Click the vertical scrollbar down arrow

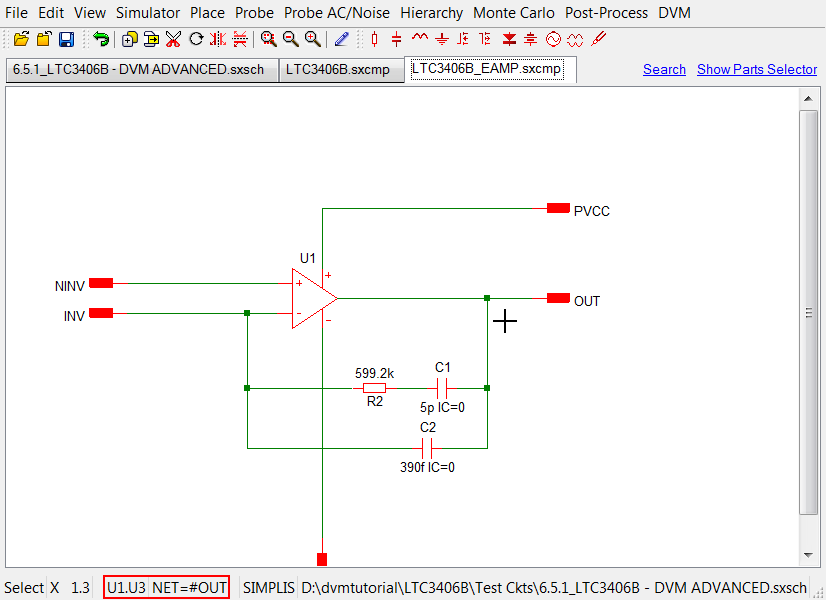point(808,555)
